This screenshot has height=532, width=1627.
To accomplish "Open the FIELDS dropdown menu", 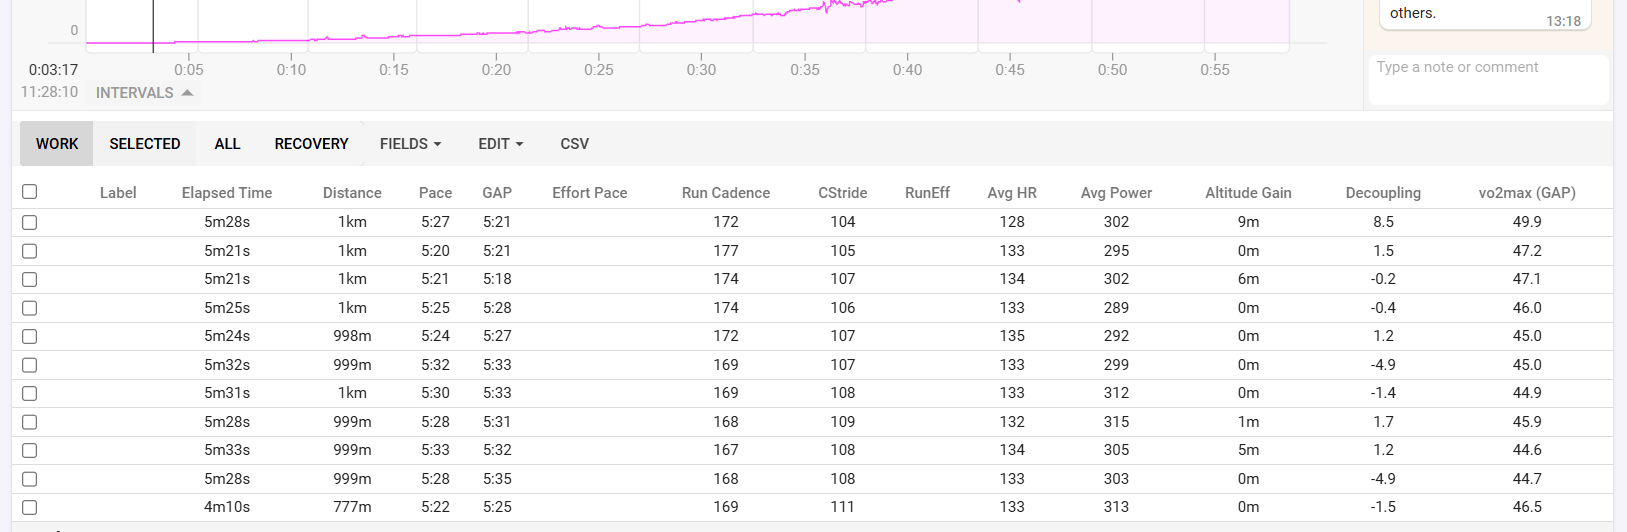I will click(x=410, y=144).
